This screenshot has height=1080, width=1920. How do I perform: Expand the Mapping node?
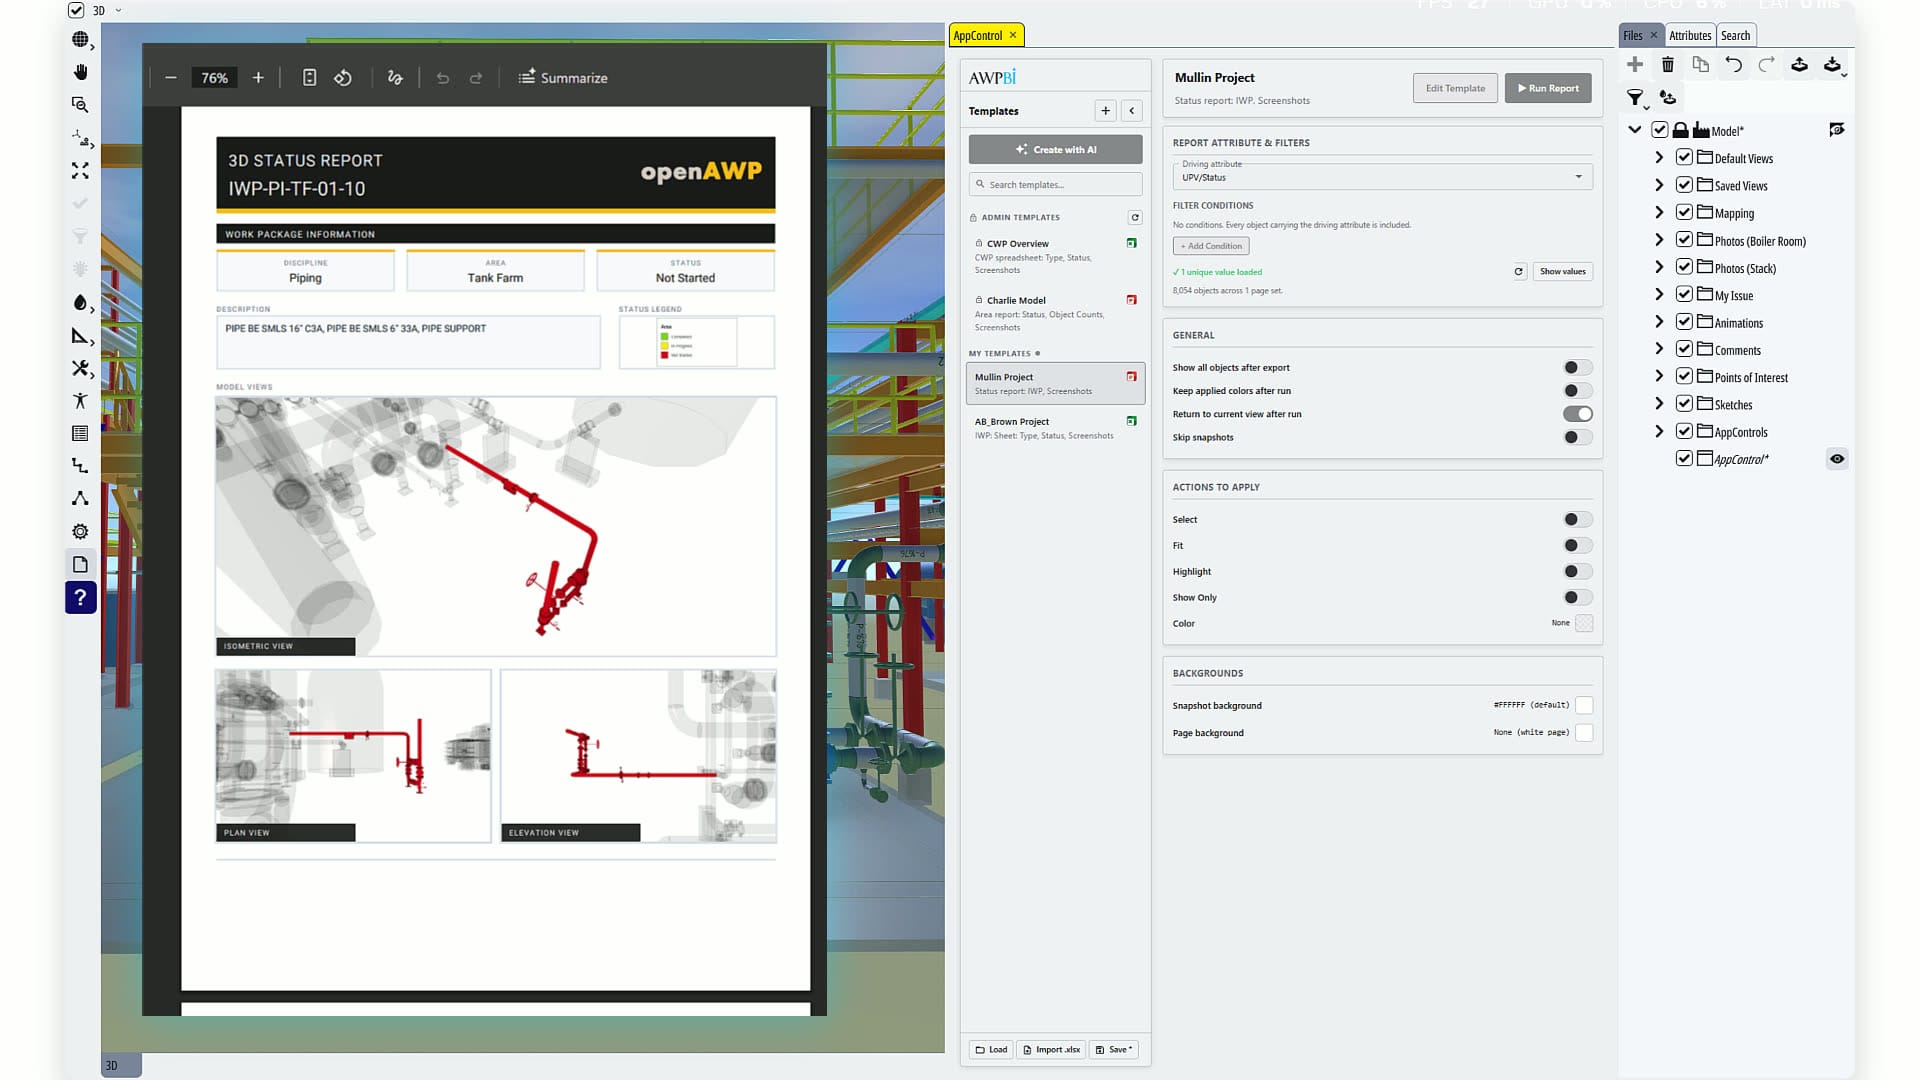point(1659,212)
